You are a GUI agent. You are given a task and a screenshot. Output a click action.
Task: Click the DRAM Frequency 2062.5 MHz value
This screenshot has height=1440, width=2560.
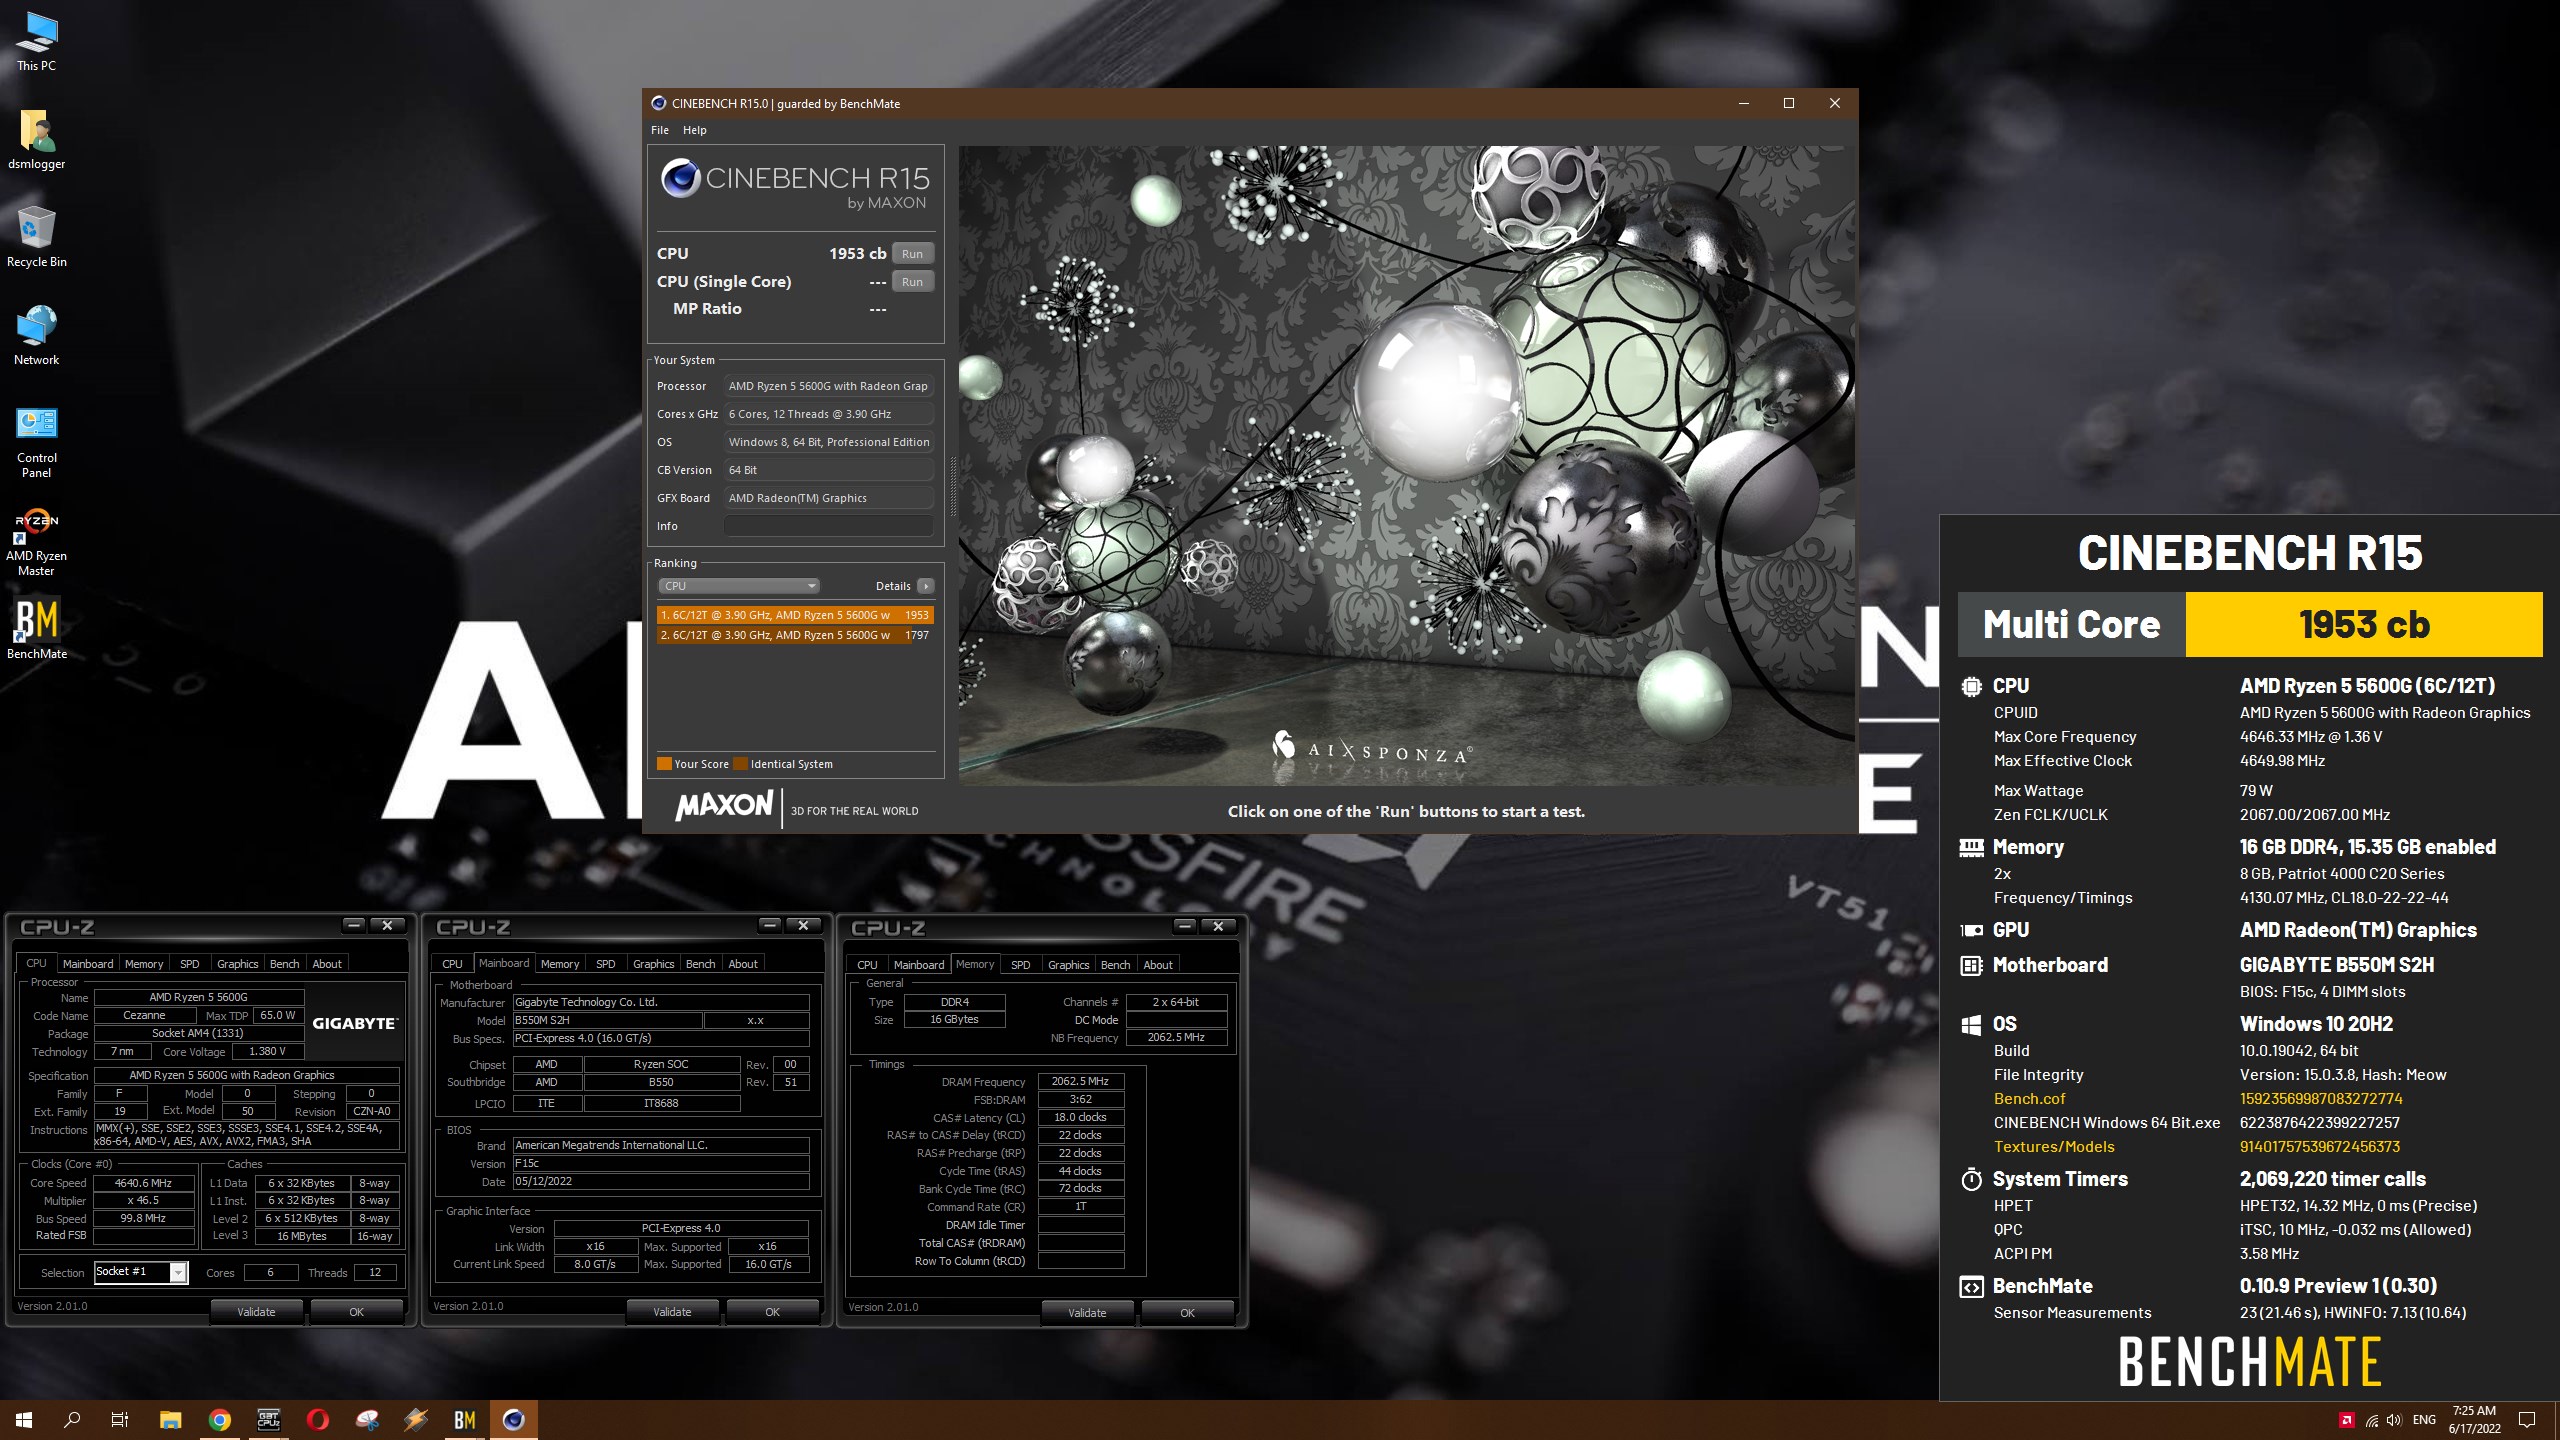tap(1080, 1081)
